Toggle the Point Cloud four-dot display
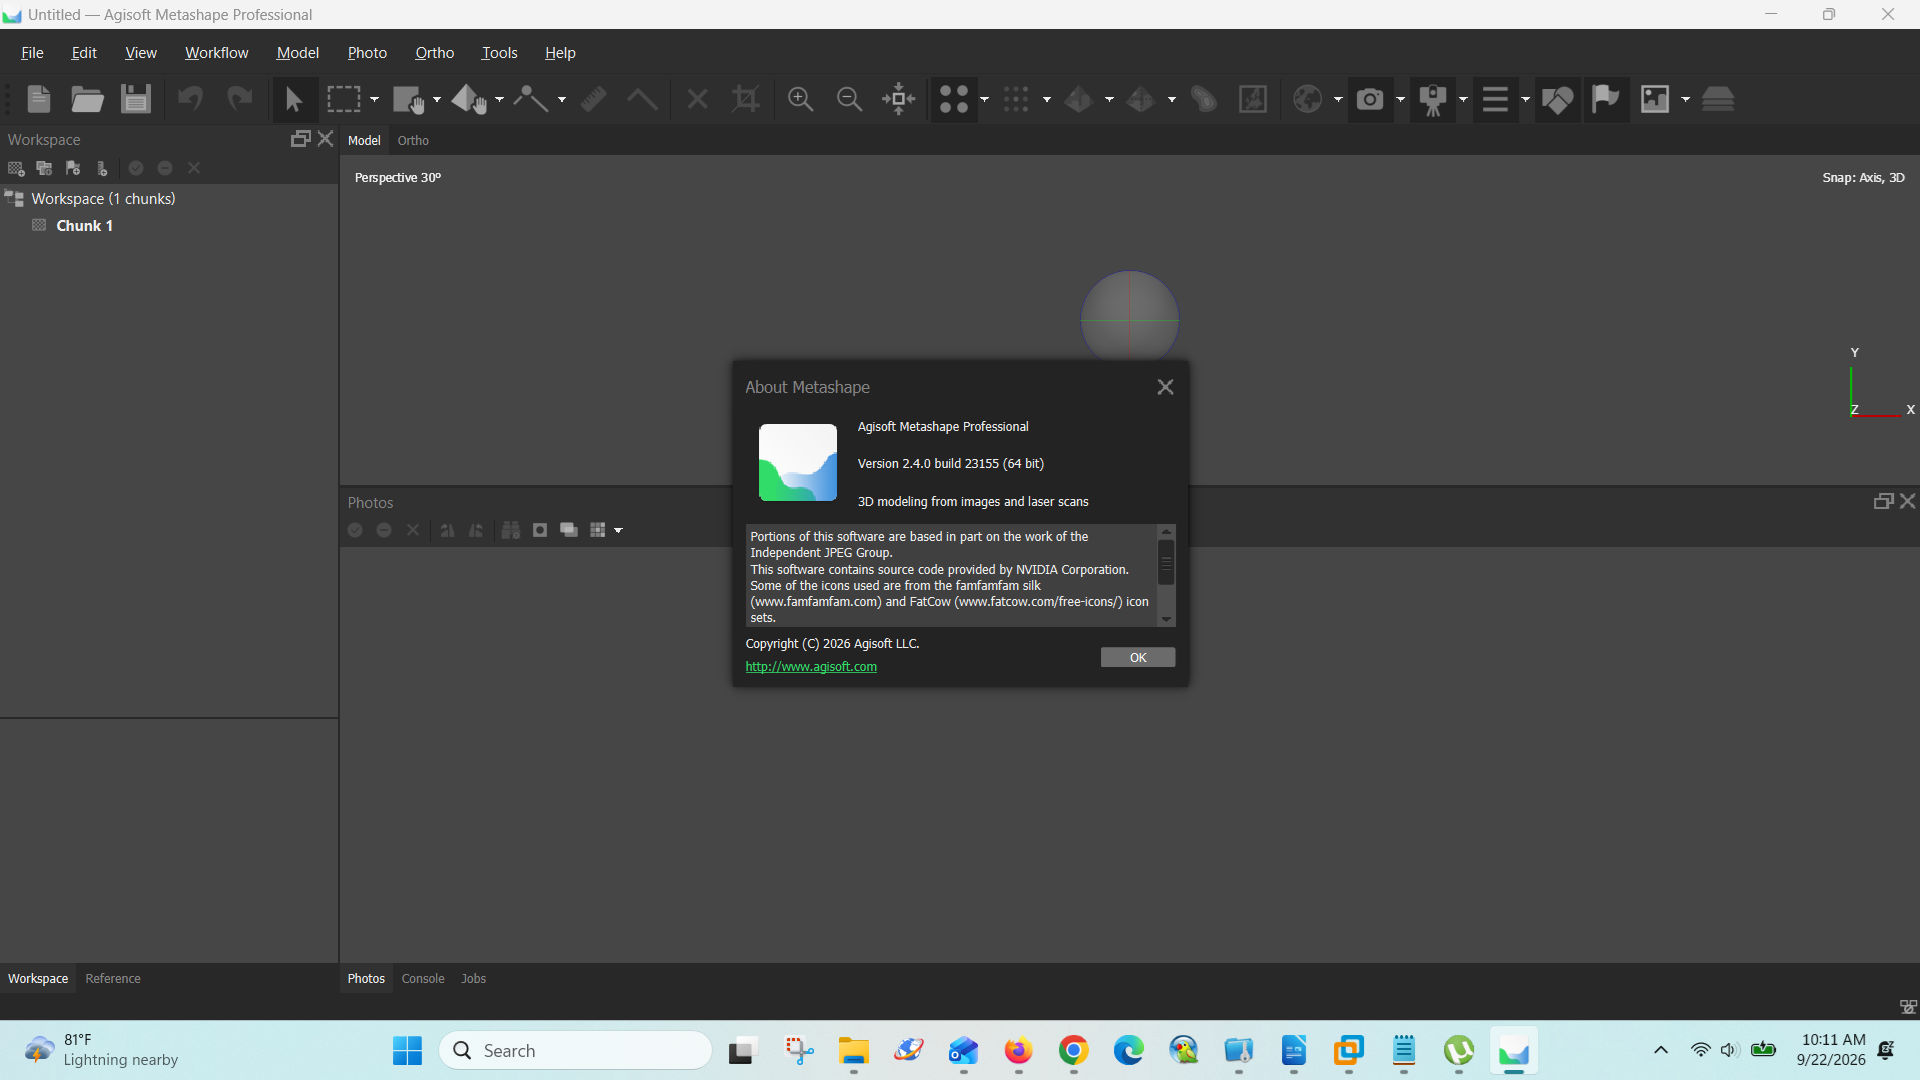1920x1080 pixels. click(x=954, y=99)
